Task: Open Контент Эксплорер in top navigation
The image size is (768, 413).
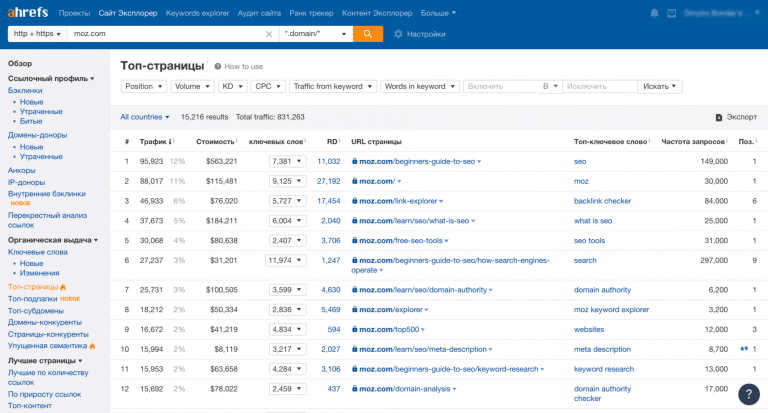Action: tap(377, 13)
